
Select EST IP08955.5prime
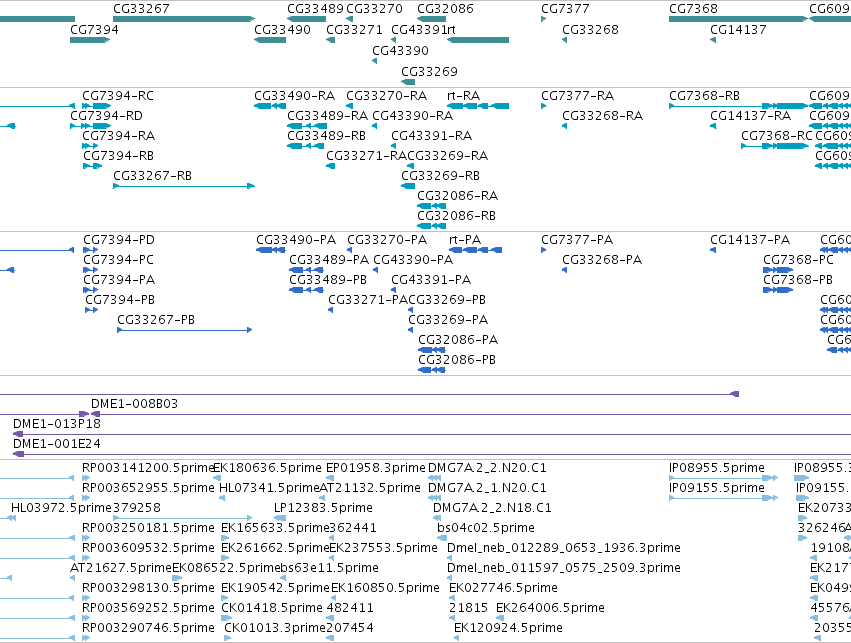click(723, 478)
